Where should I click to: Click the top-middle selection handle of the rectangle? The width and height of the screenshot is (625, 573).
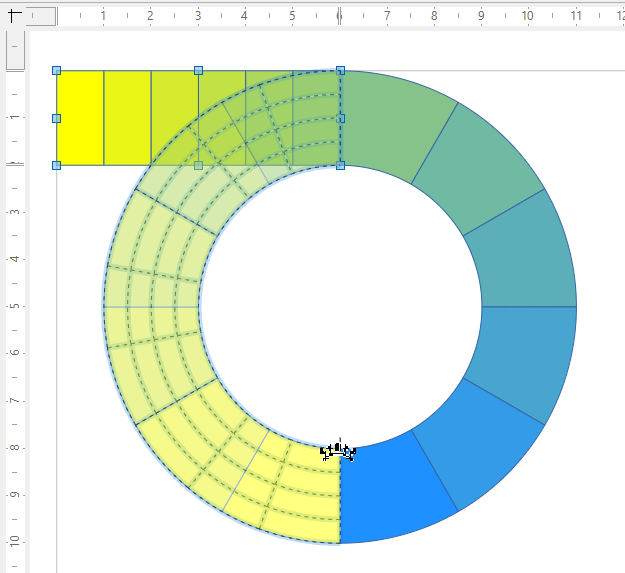pos(199,71)
